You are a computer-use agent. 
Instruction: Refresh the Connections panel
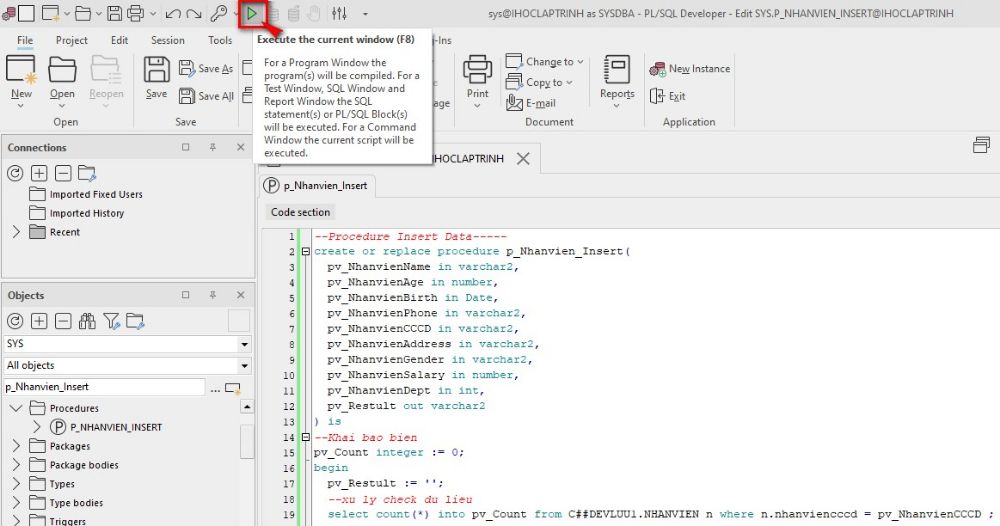pyautogui.click(x=15, y=173)
